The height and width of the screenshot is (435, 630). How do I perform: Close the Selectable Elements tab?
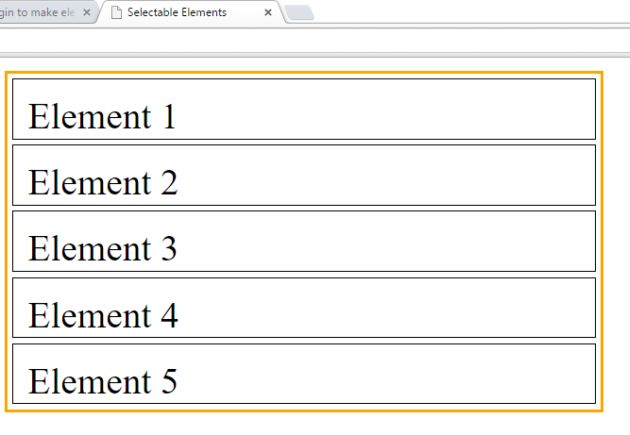coord(268,12)
